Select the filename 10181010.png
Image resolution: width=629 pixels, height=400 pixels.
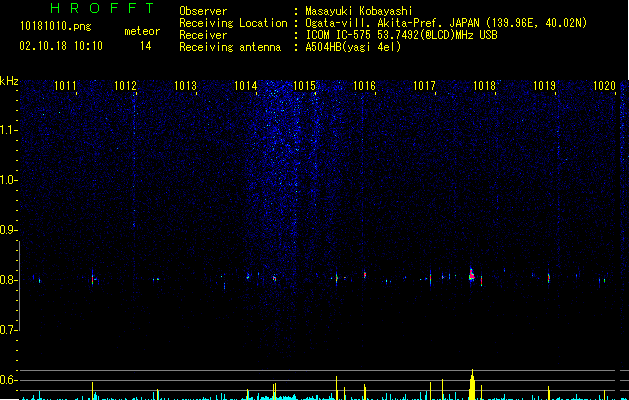coord(56,27)
